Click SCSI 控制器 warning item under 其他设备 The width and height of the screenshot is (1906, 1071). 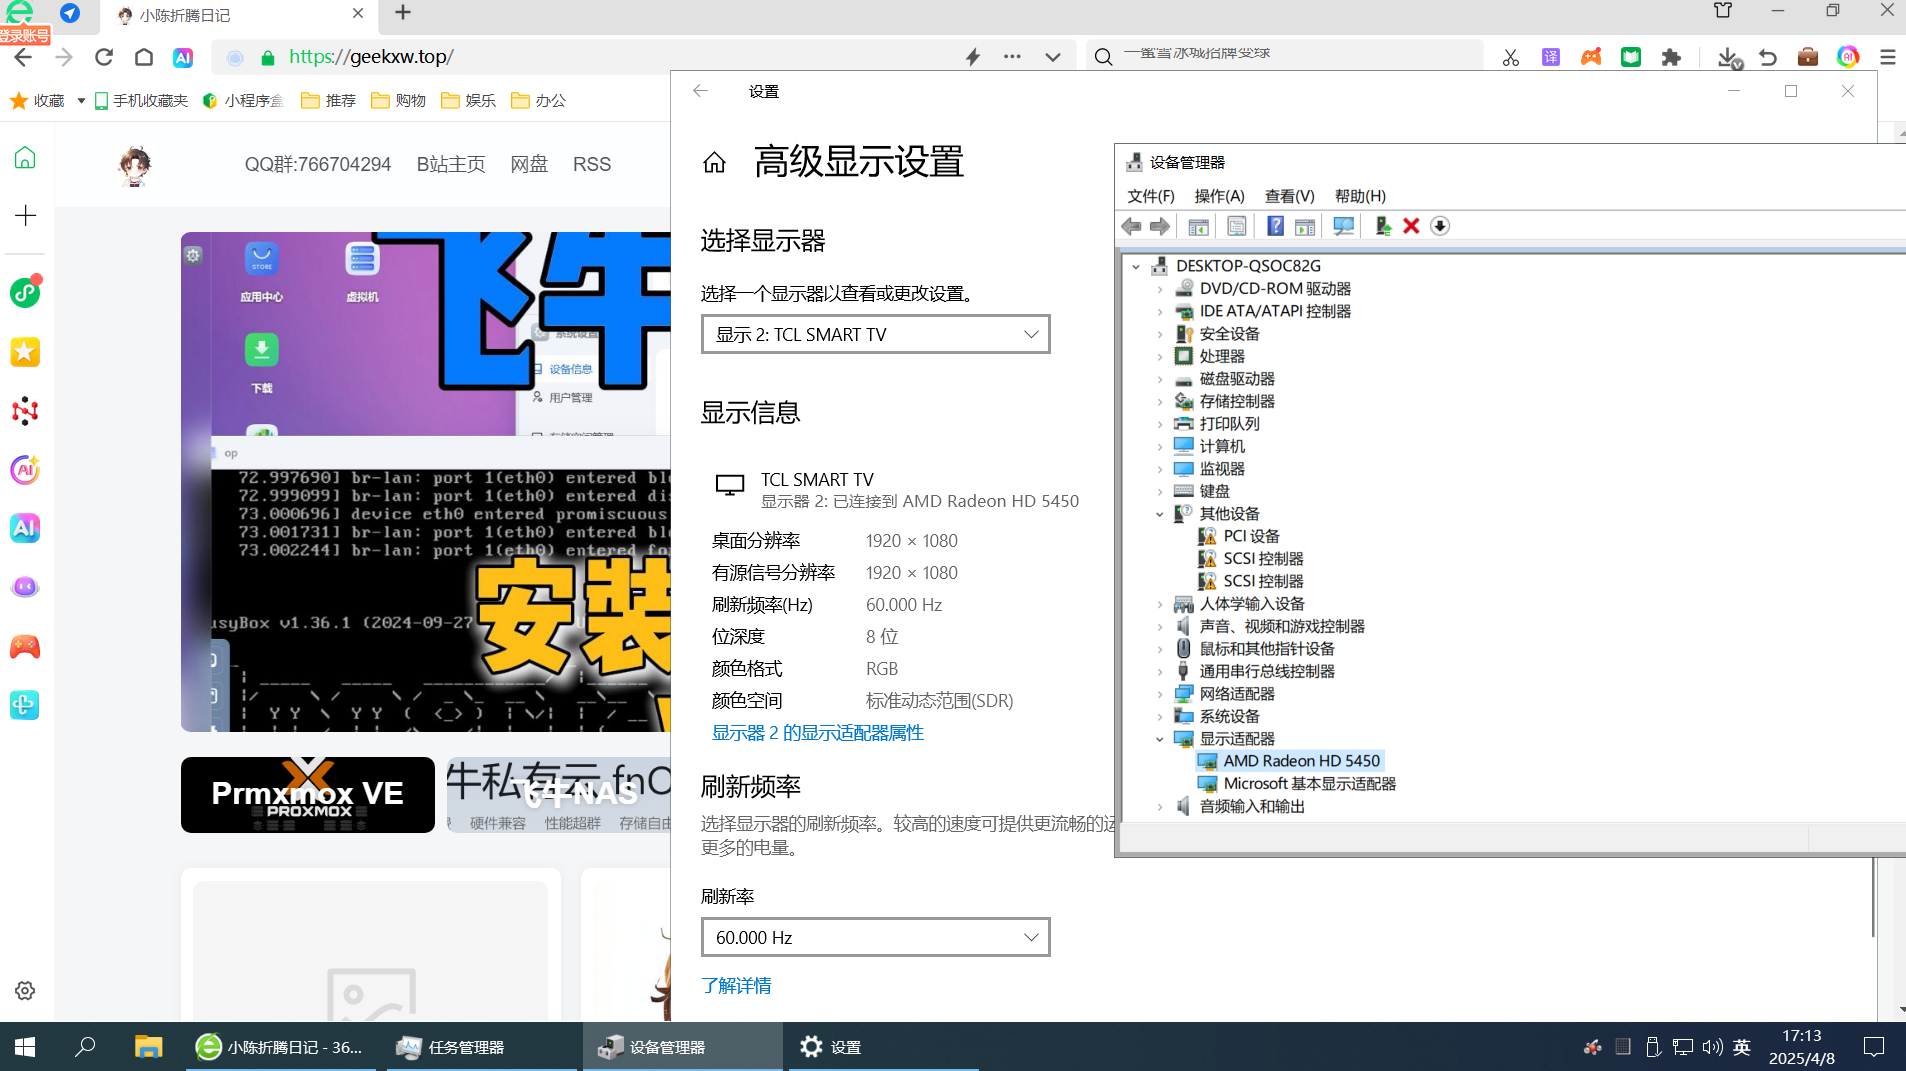point(1263,558)
